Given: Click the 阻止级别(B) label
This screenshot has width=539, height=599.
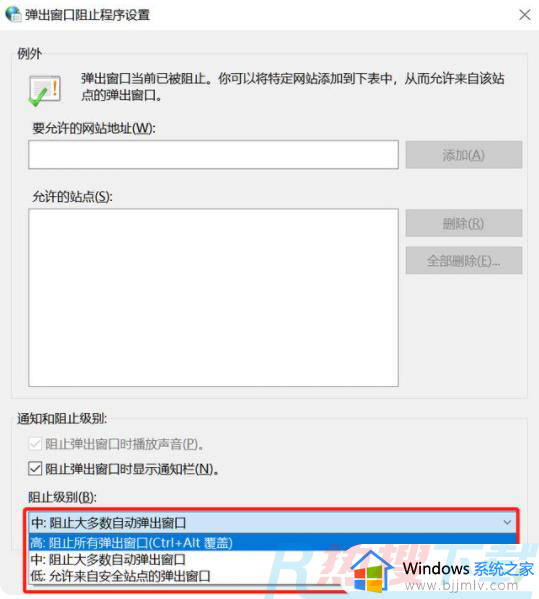Looking at the screenshot, I should 63,497.
